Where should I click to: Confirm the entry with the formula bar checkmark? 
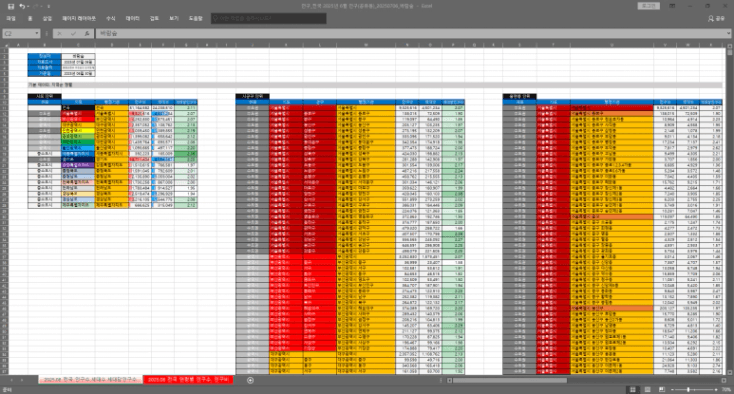tap(73, 34)
